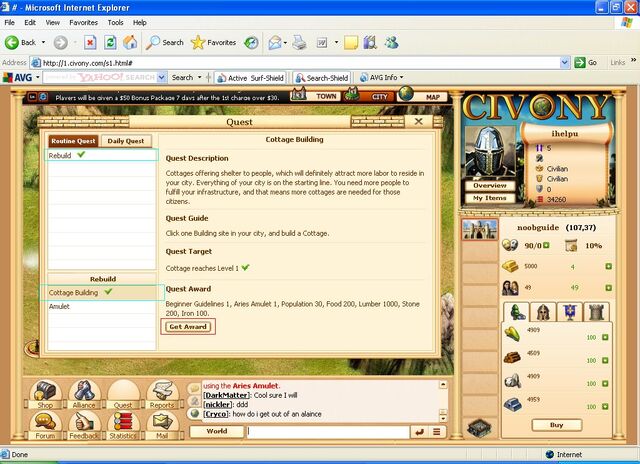Expand the IE Mail button arrow
The image size is (640, 464).
pyautogui.click(x=285, y=42)
